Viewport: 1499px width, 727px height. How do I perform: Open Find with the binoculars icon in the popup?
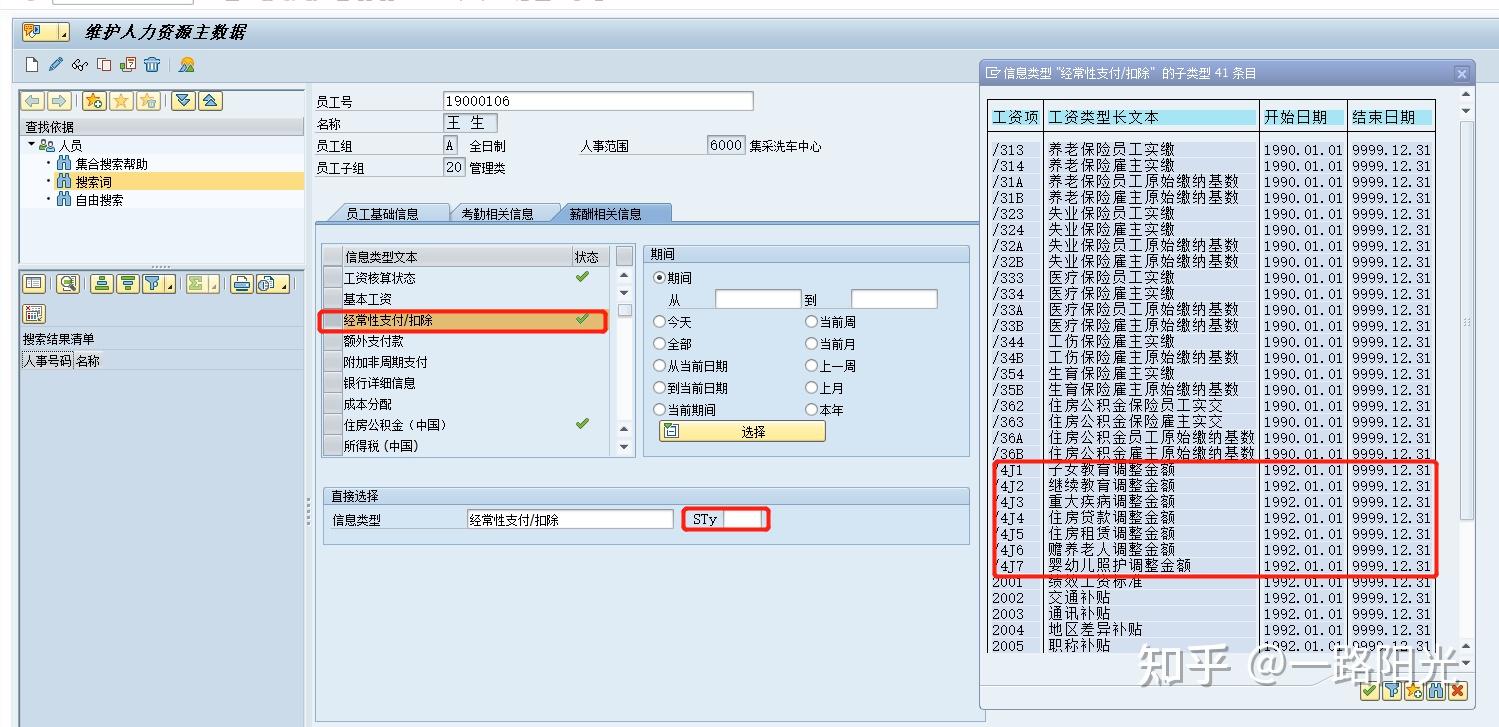[x=1437, y=692]
